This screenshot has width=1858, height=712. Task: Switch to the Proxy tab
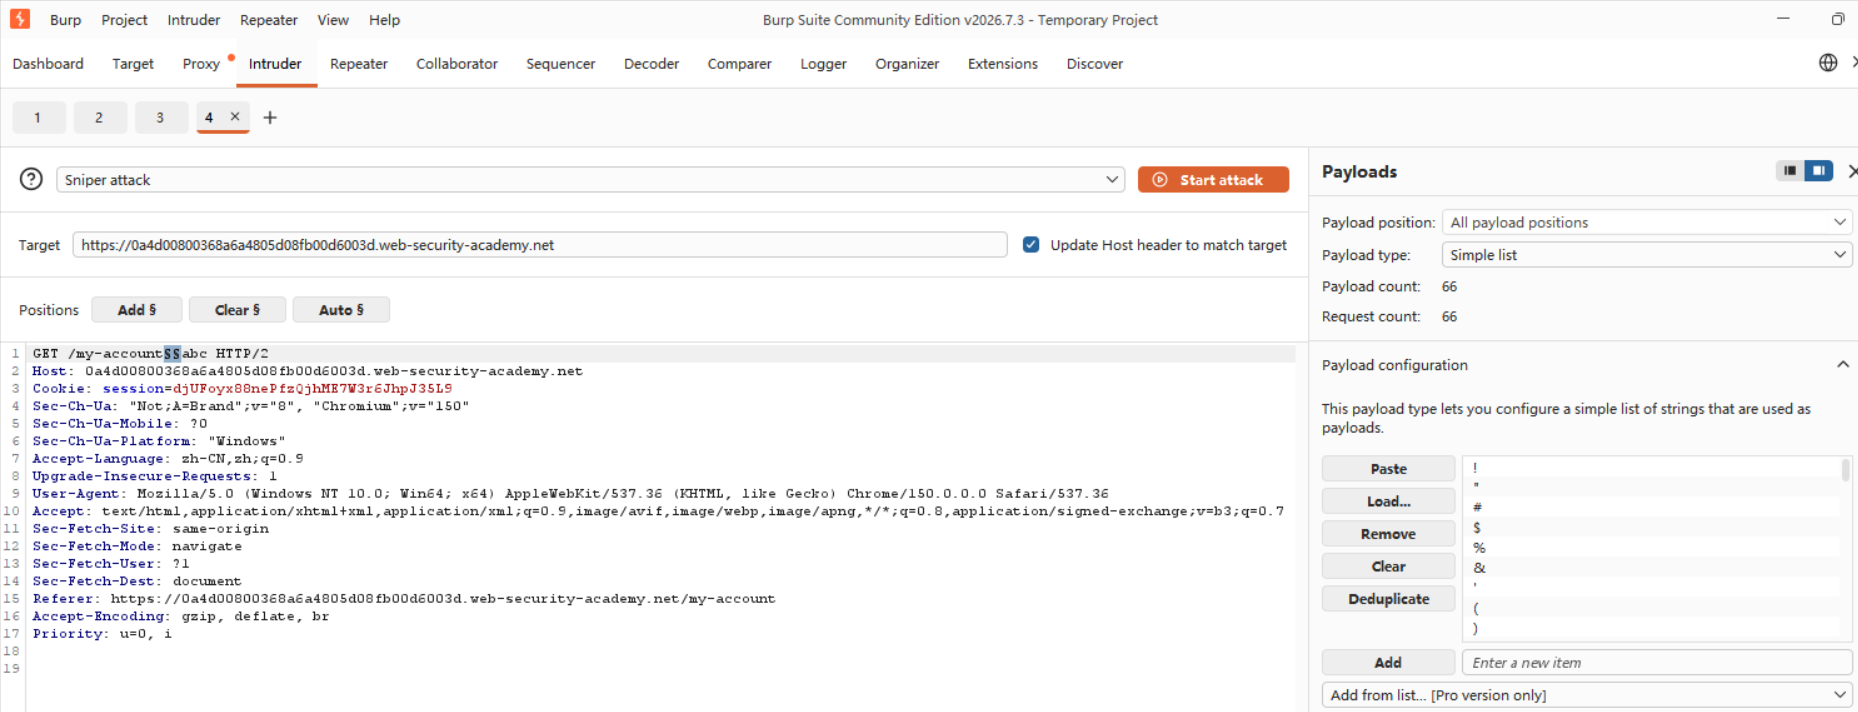pos(201,63)
